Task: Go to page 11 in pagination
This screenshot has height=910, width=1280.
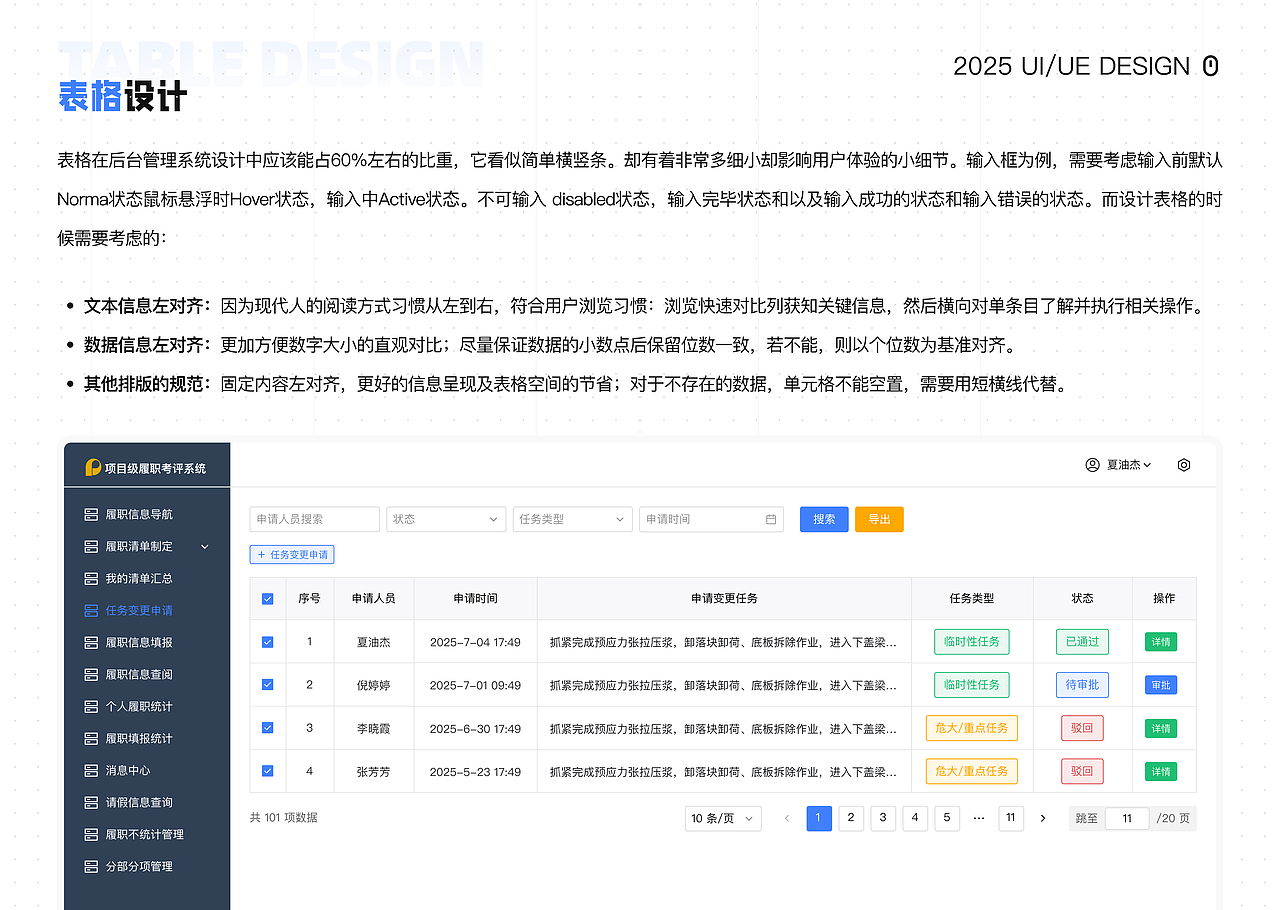Action: click(1011, 818)
